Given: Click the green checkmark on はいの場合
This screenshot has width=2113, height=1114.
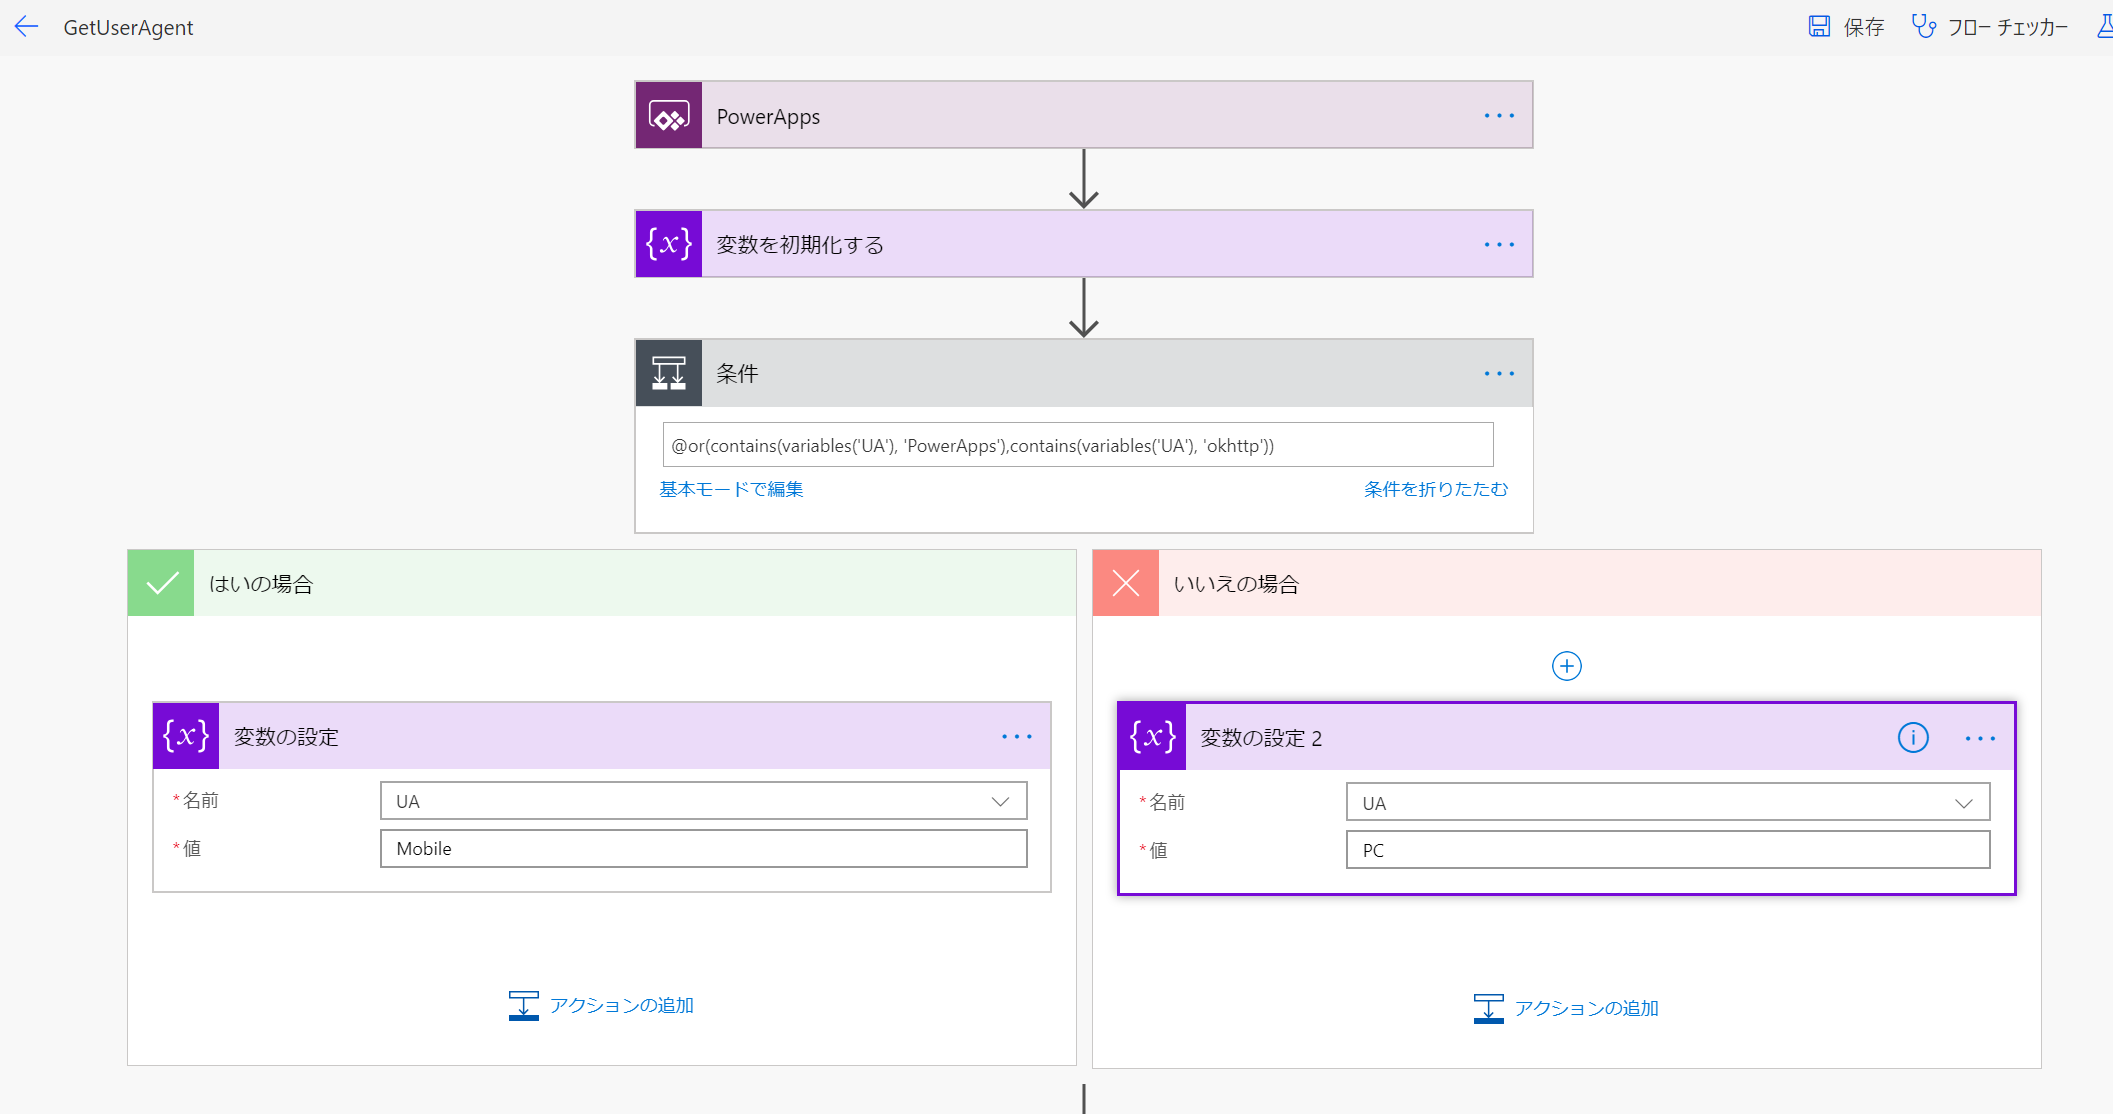Looking at the screenshot, I should 159,582.
